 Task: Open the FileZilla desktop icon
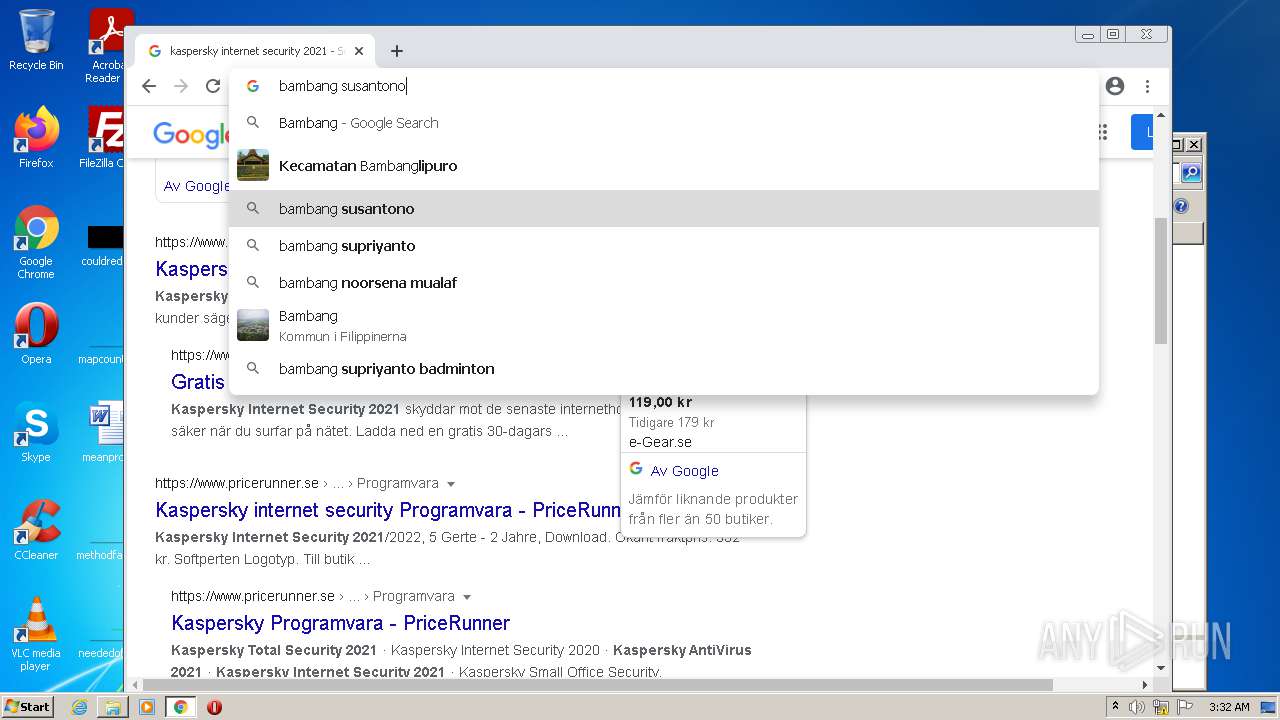click(104, 138)
